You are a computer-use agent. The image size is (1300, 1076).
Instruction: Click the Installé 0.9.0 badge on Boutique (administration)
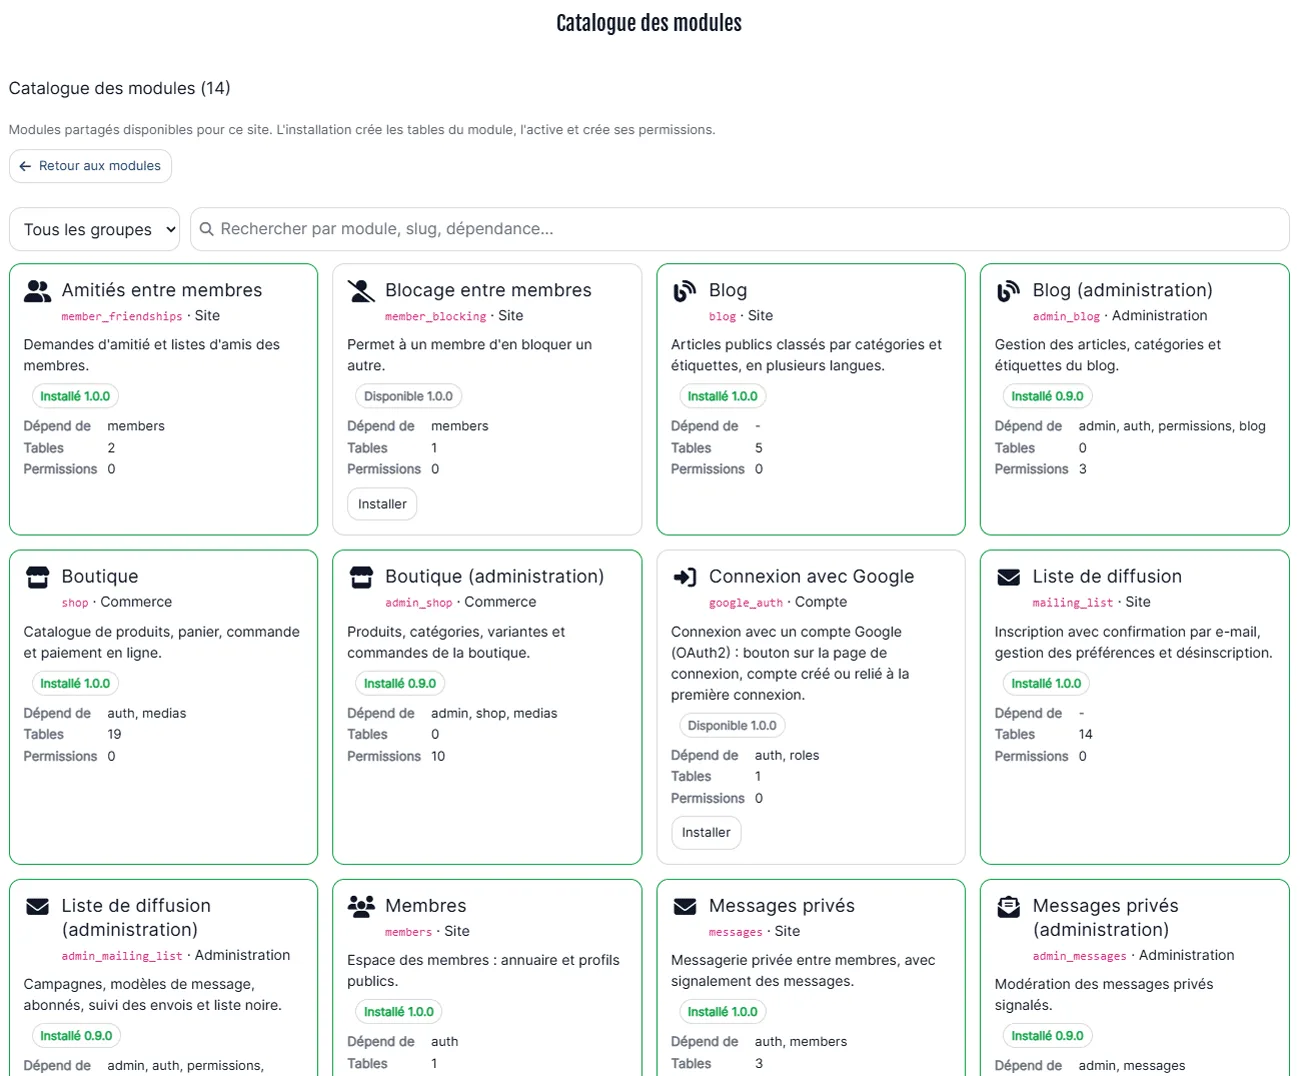399,683
